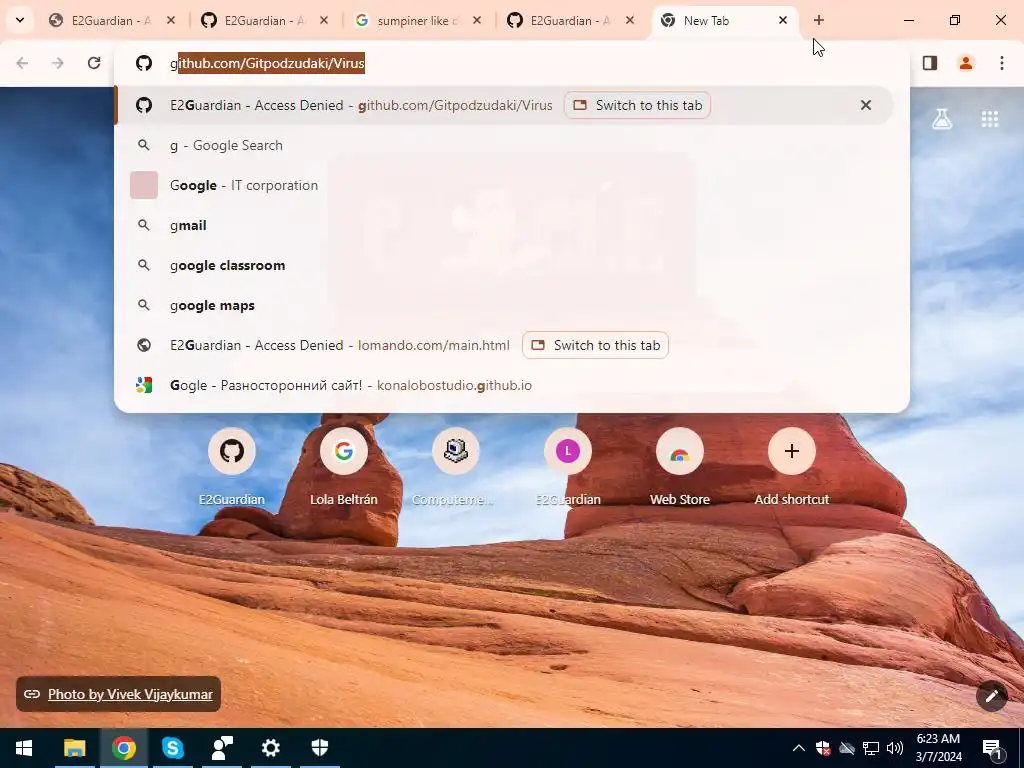Open a new tab with plus button

[x=819, y=20]
